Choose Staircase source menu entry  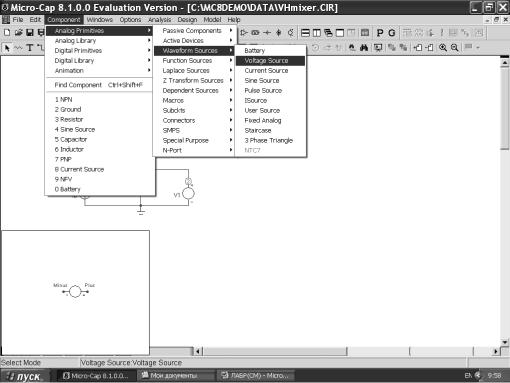pyautogui.click(x=270, y=131)
